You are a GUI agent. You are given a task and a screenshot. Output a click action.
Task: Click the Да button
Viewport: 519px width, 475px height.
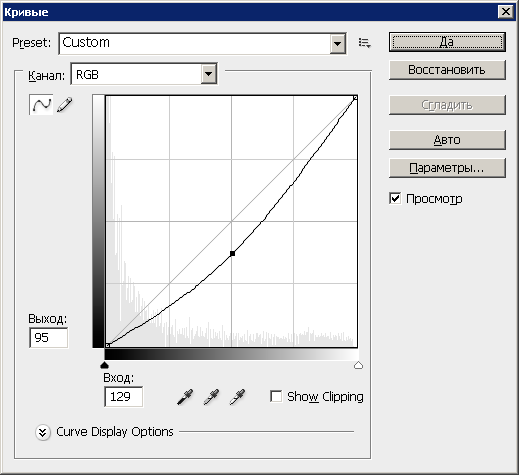[447, 42]
